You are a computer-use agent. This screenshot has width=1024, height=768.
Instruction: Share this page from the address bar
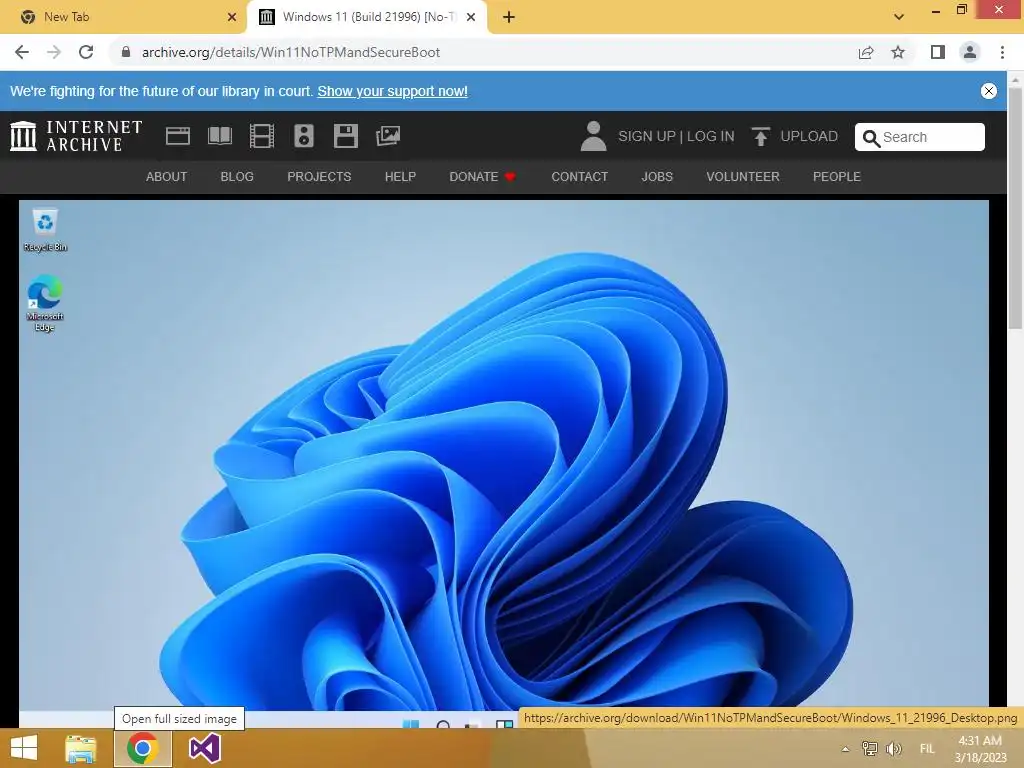tap(866, 52)
